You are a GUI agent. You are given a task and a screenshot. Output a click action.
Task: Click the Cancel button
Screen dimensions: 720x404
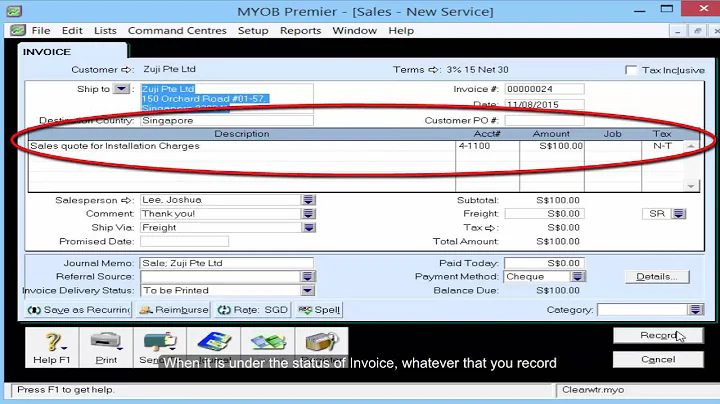point(658,359)
